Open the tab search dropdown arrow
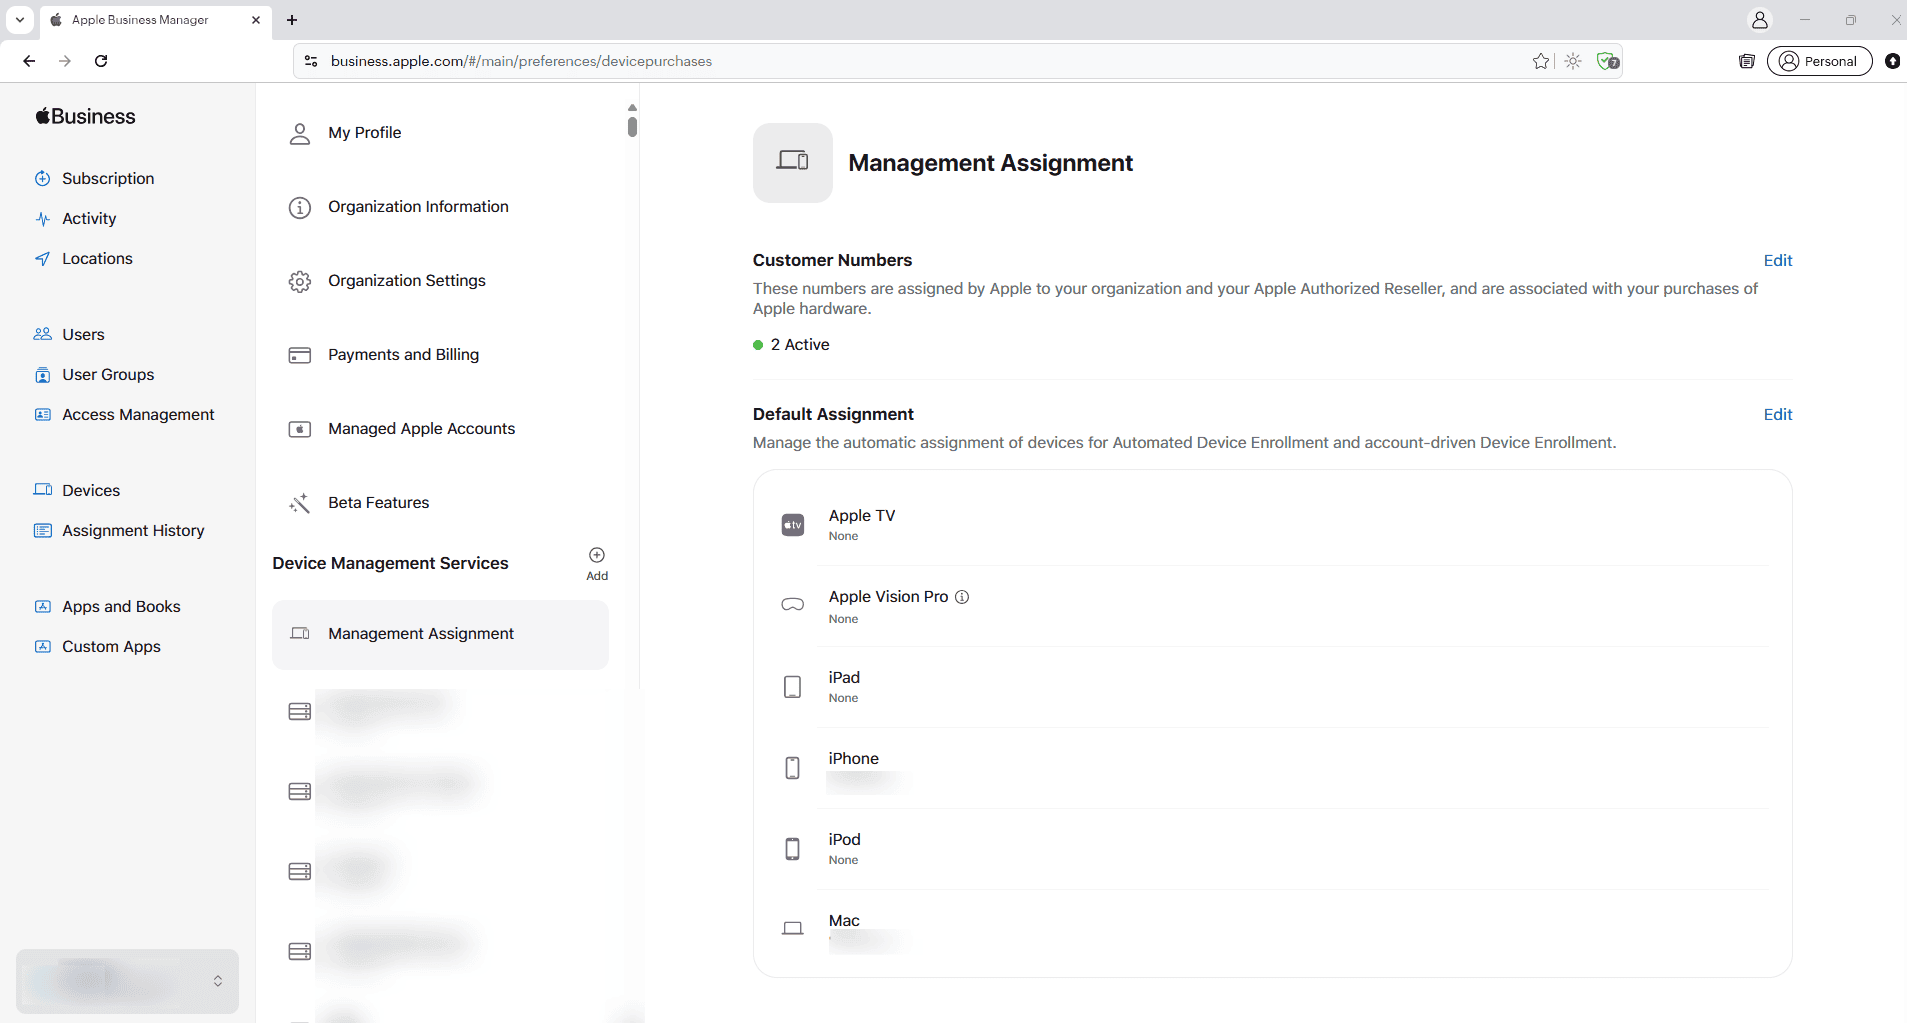The width and height of the screenshot is (1907, 1023). pyautogui.click(x=20, y=20)
